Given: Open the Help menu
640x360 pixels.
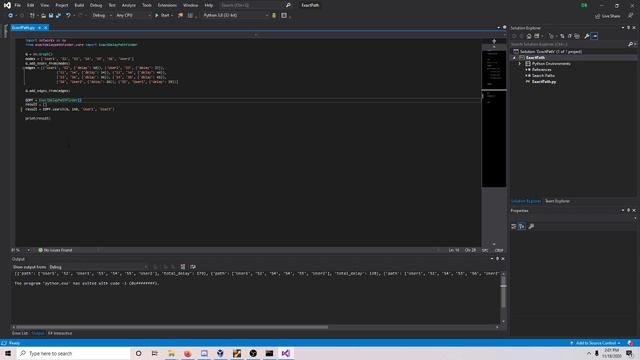Looking at the screenshot, I should click(209, 5).
